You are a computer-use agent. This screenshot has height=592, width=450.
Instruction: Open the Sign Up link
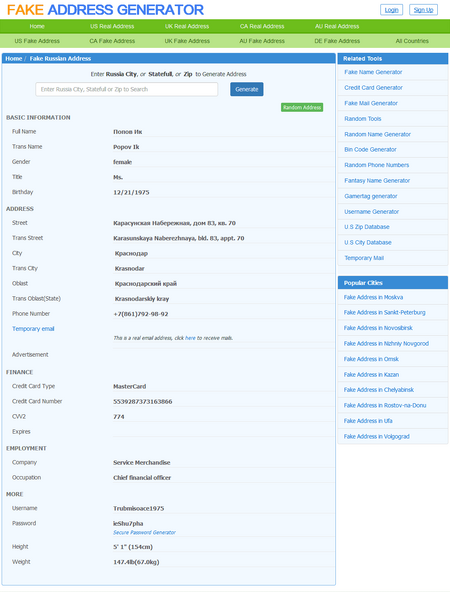tap(423, 10)
